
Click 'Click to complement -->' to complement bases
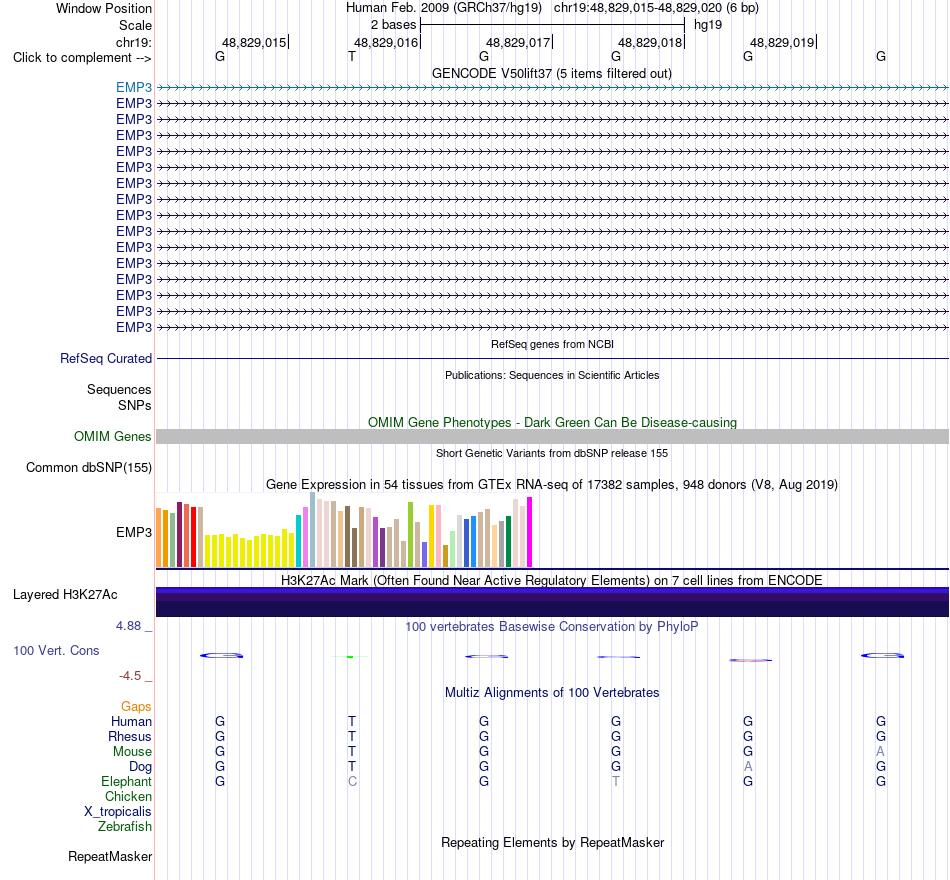(x=82, y=58)
